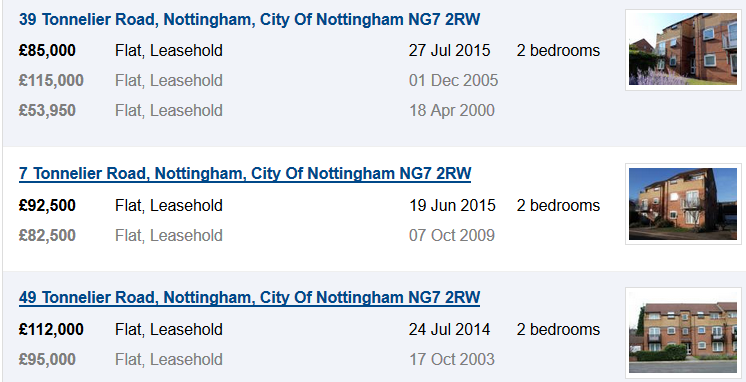Click the 24 Jul 2014 sale date
Viewport: 746px width, 382px height.
coord(450,330)
